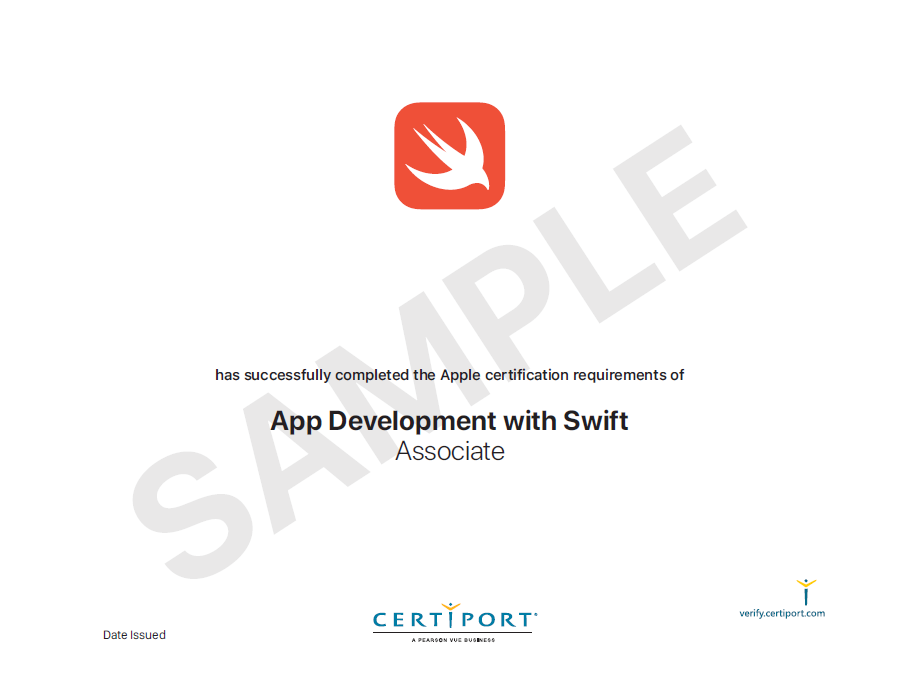The width and height of the screenshot is (901, 699).
Task: Open the verify.certiport.com link
Action: click(x=782, y=613)
